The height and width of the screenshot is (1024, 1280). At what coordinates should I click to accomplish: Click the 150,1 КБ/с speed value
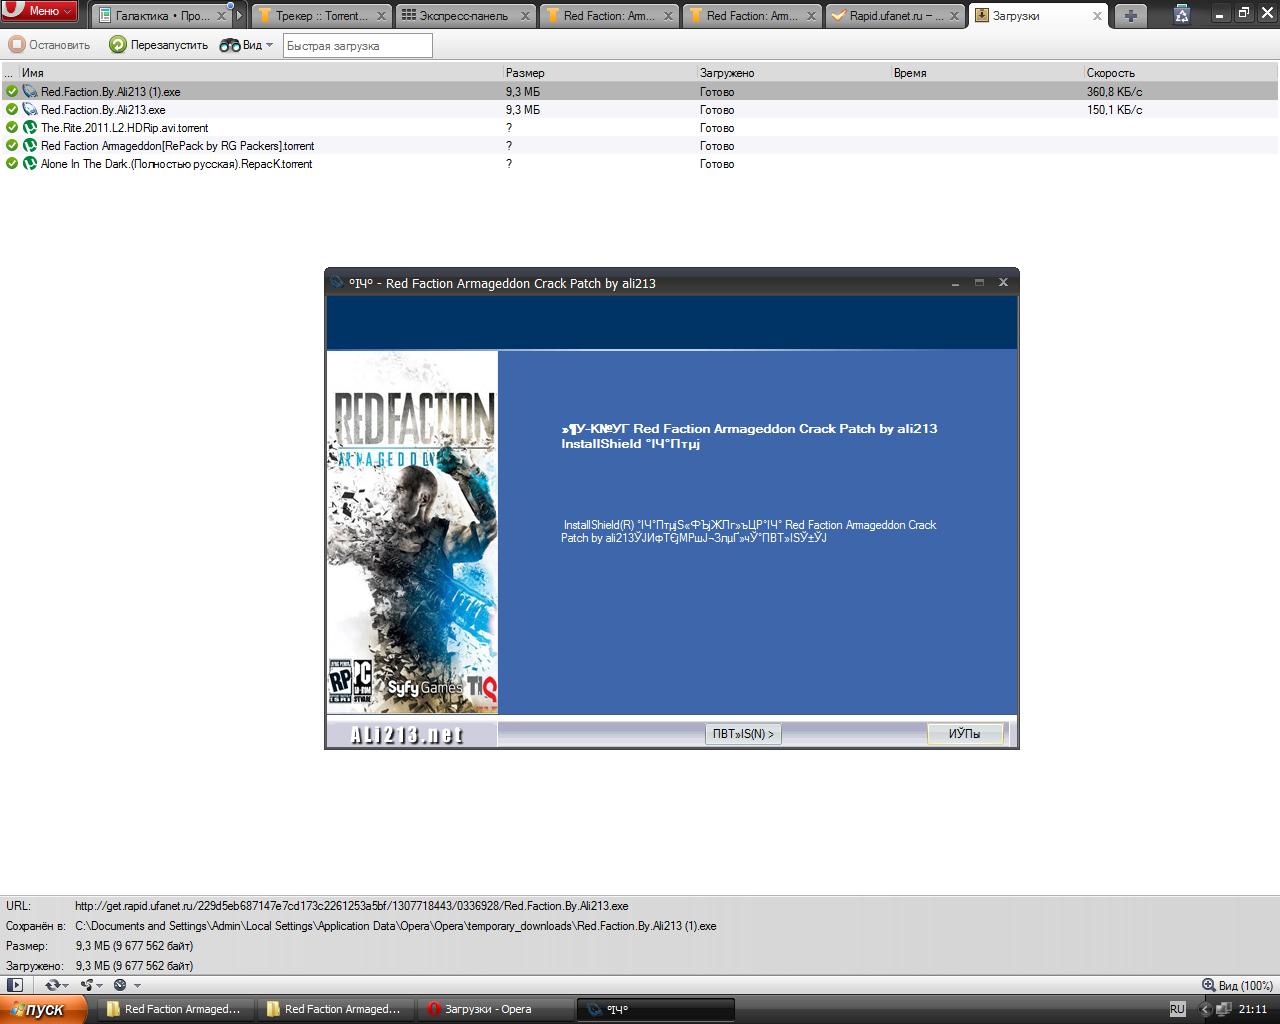(x=1114, y=110)
